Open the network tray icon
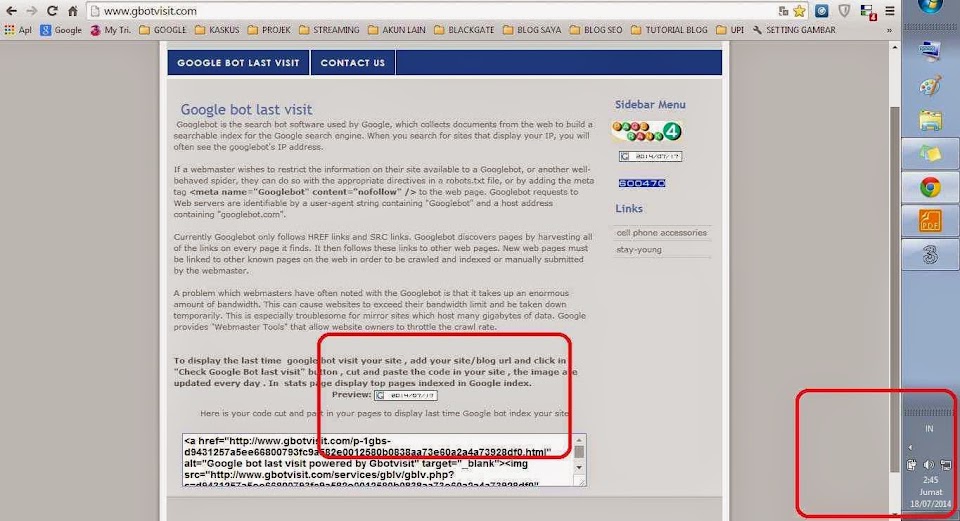Screen dimensions: 960x521 tap(946, 465)
